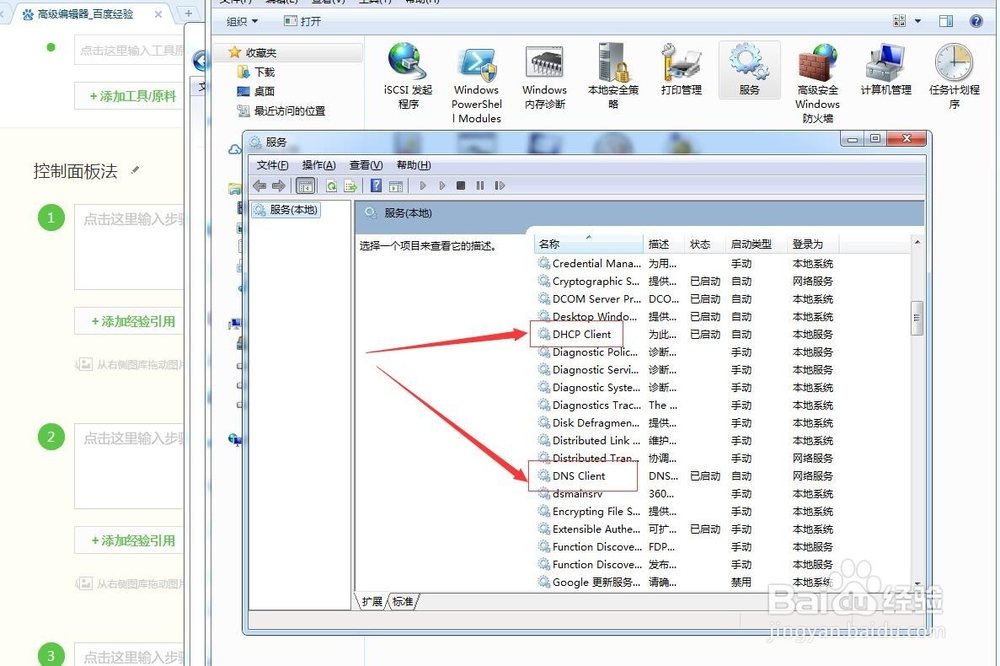Open 打印管理 icon
This screenshot has height=666, width=1000.
coord(681,70)
